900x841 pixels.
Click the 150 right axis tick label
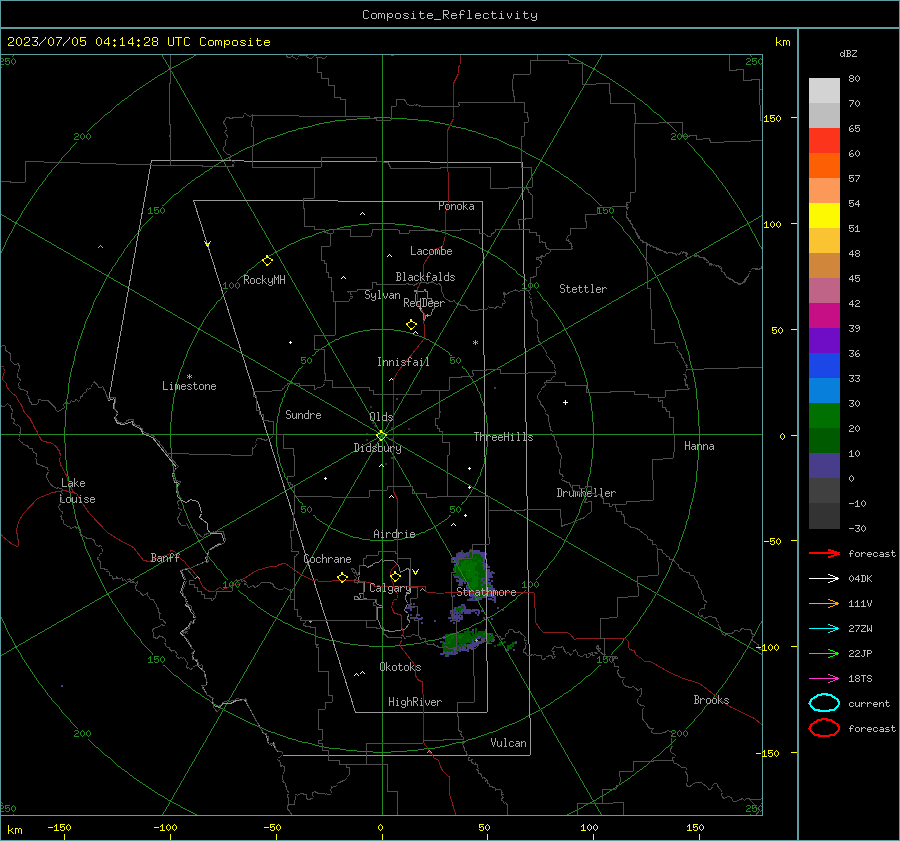773,118
